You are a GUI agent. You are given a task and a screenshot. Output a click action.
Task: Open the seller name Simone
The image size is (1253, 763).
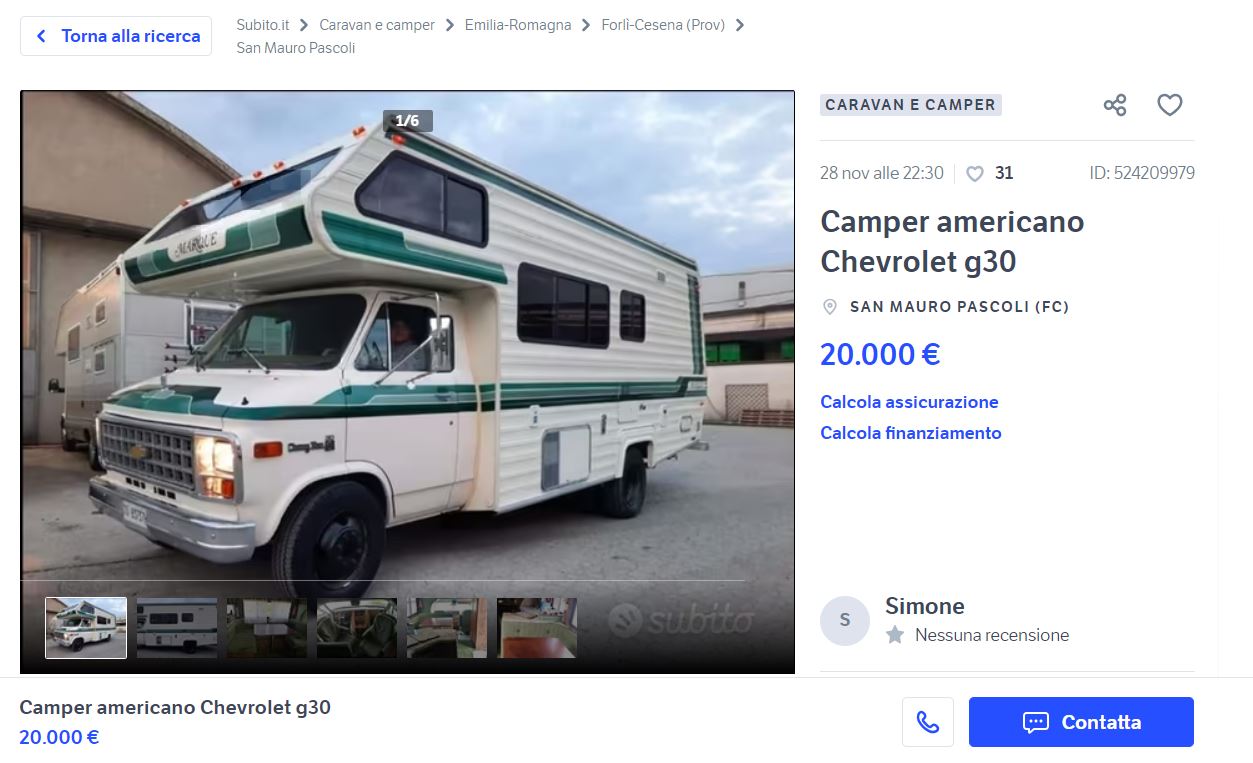[925, 606]
